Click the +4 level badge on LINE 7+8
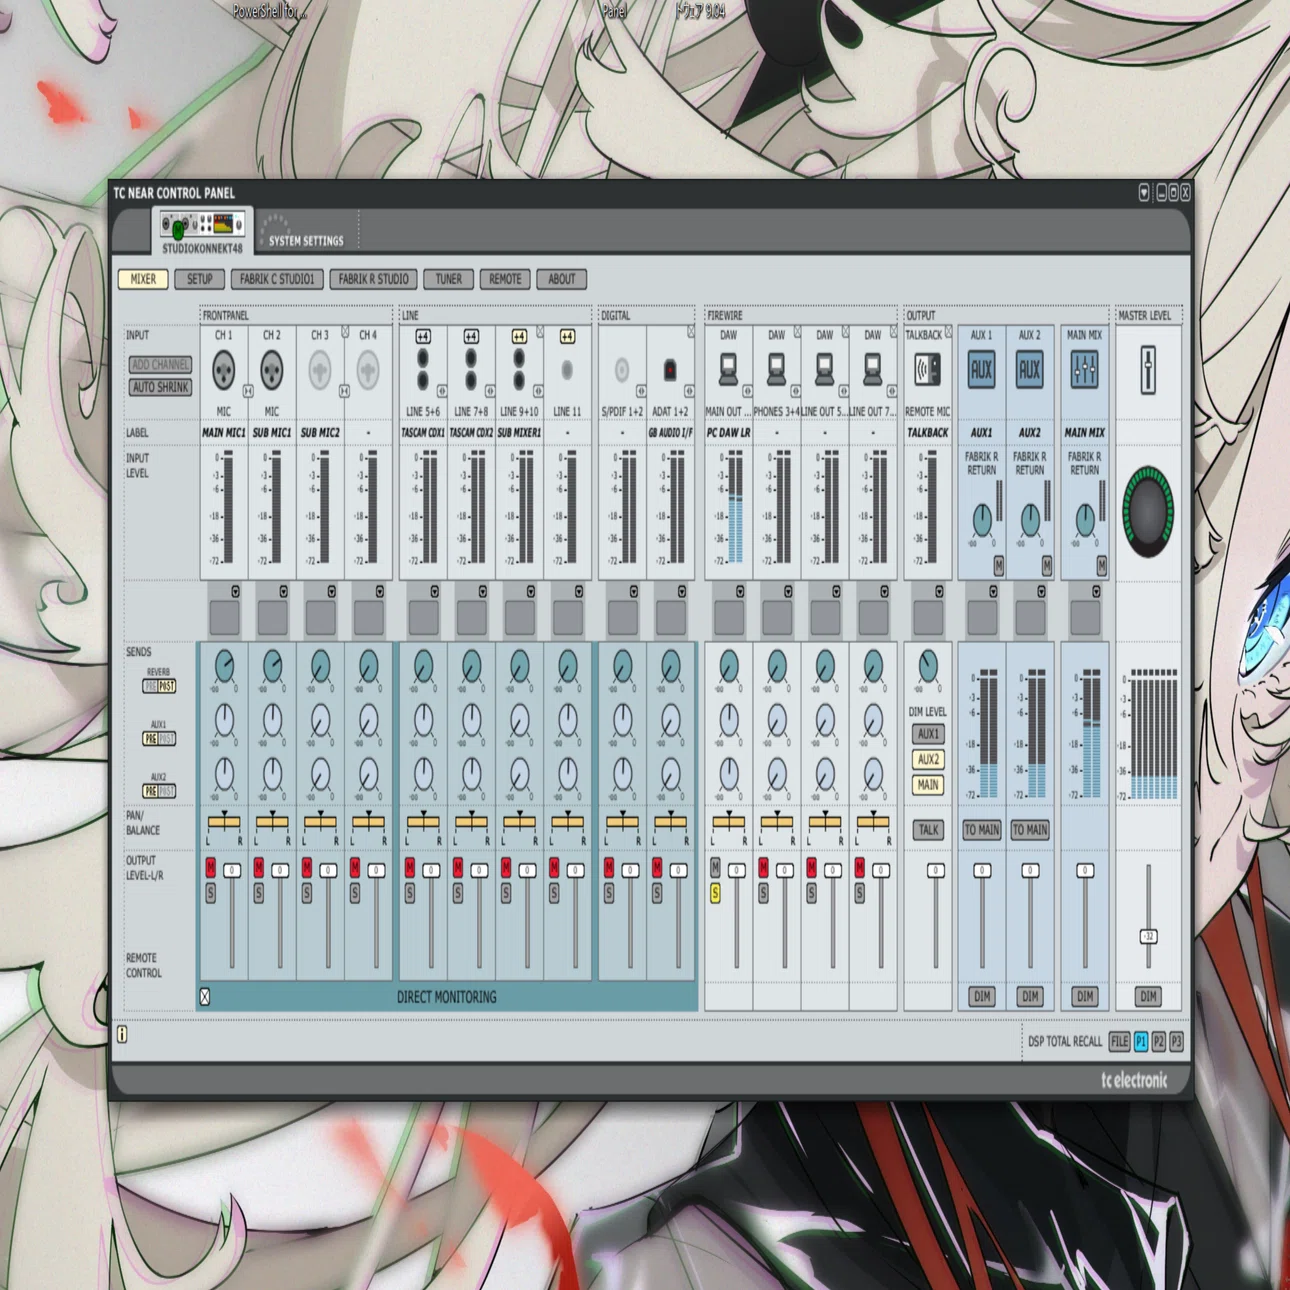1290x1290 pixels. click(x=471, y=337)
